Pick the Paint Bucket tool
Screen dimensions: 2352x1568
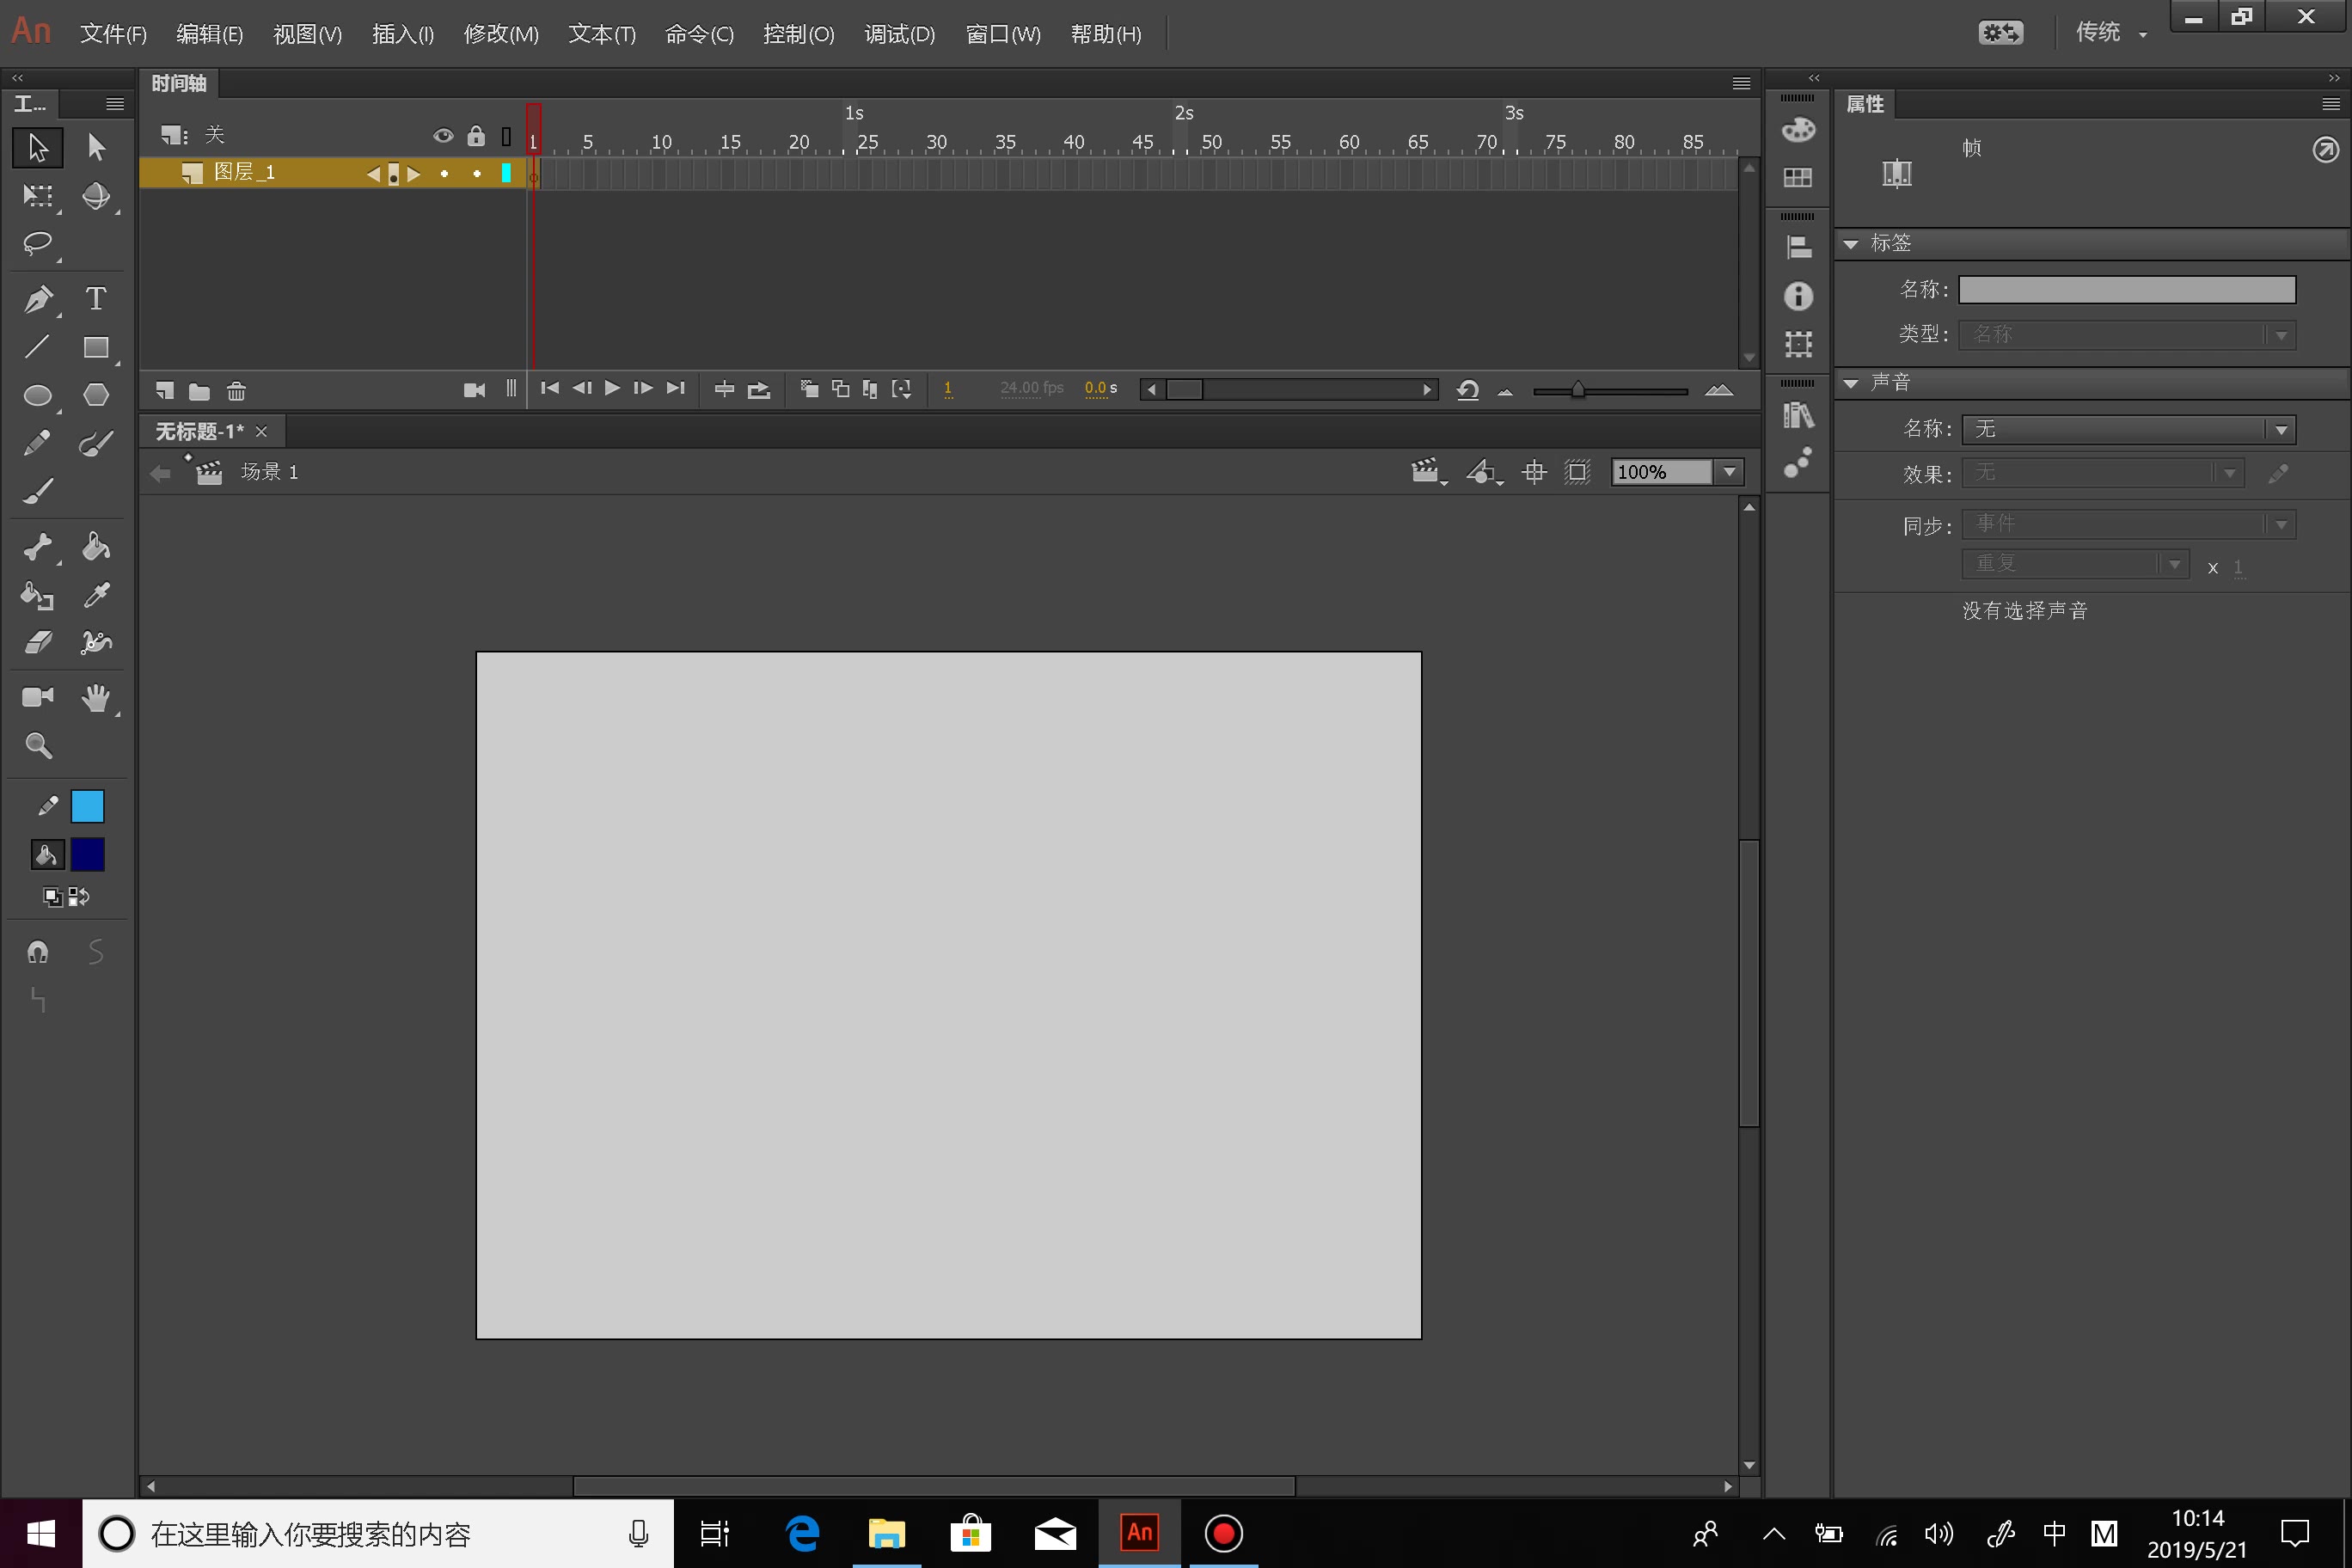pos(96,546)
